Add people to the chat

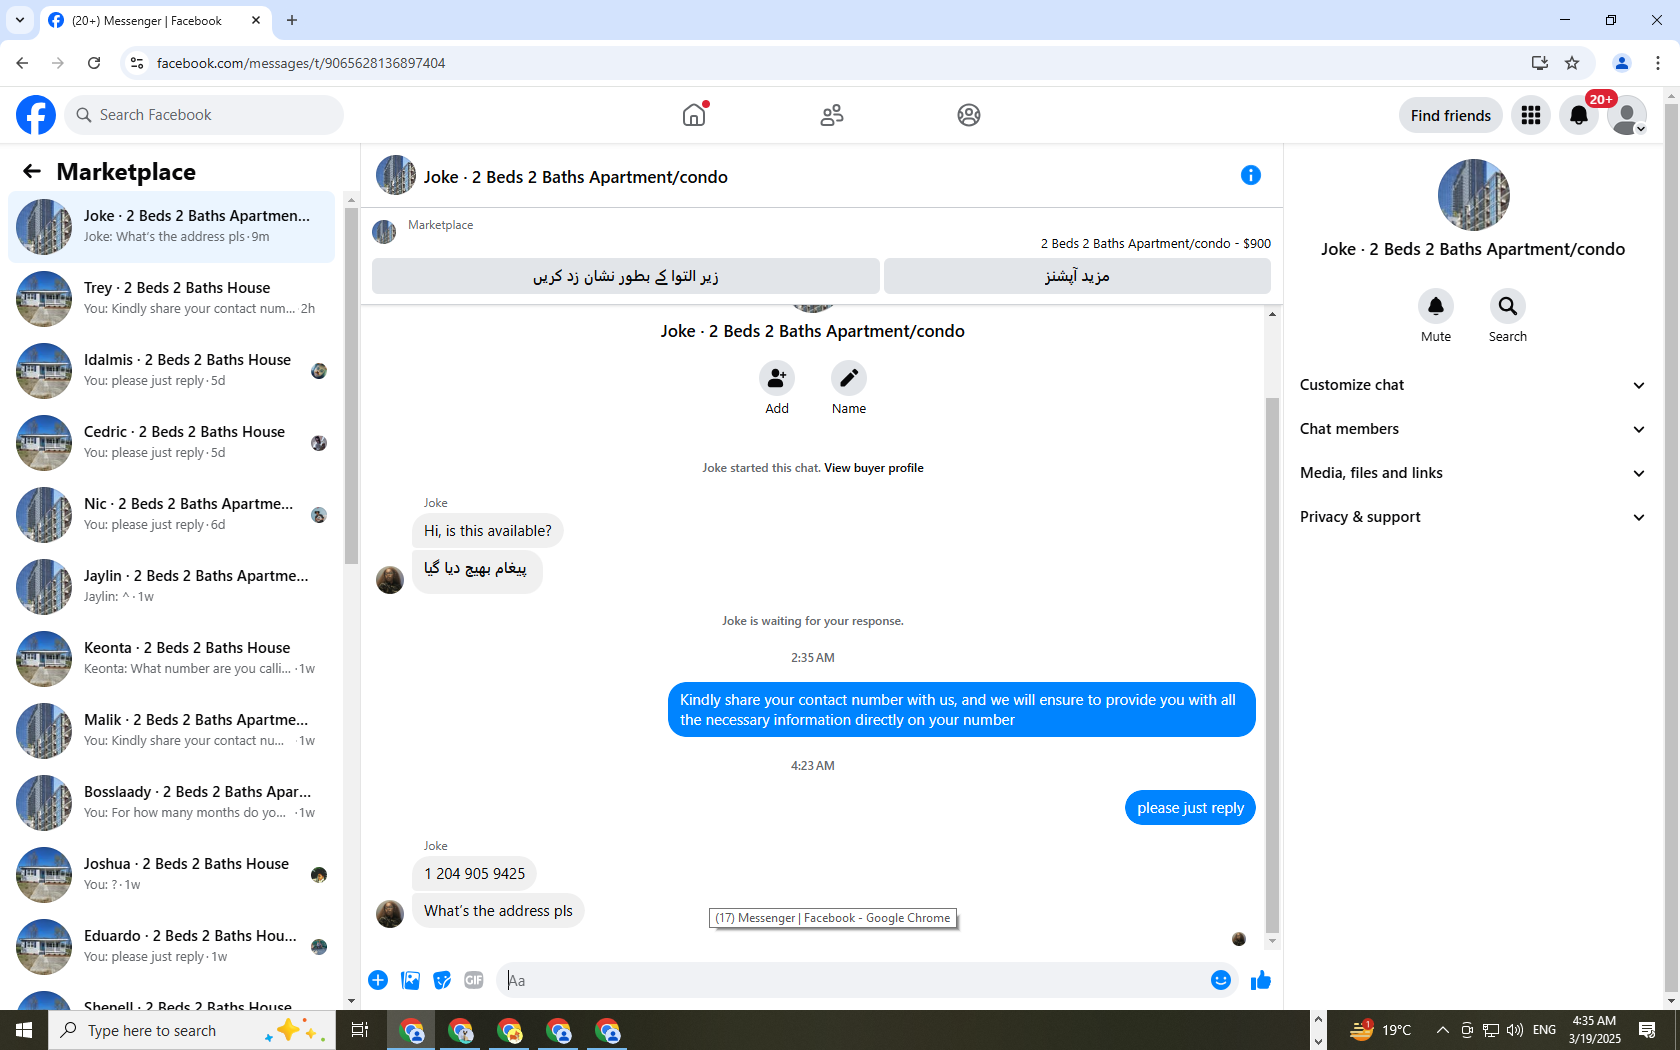[x=777, y=378]
